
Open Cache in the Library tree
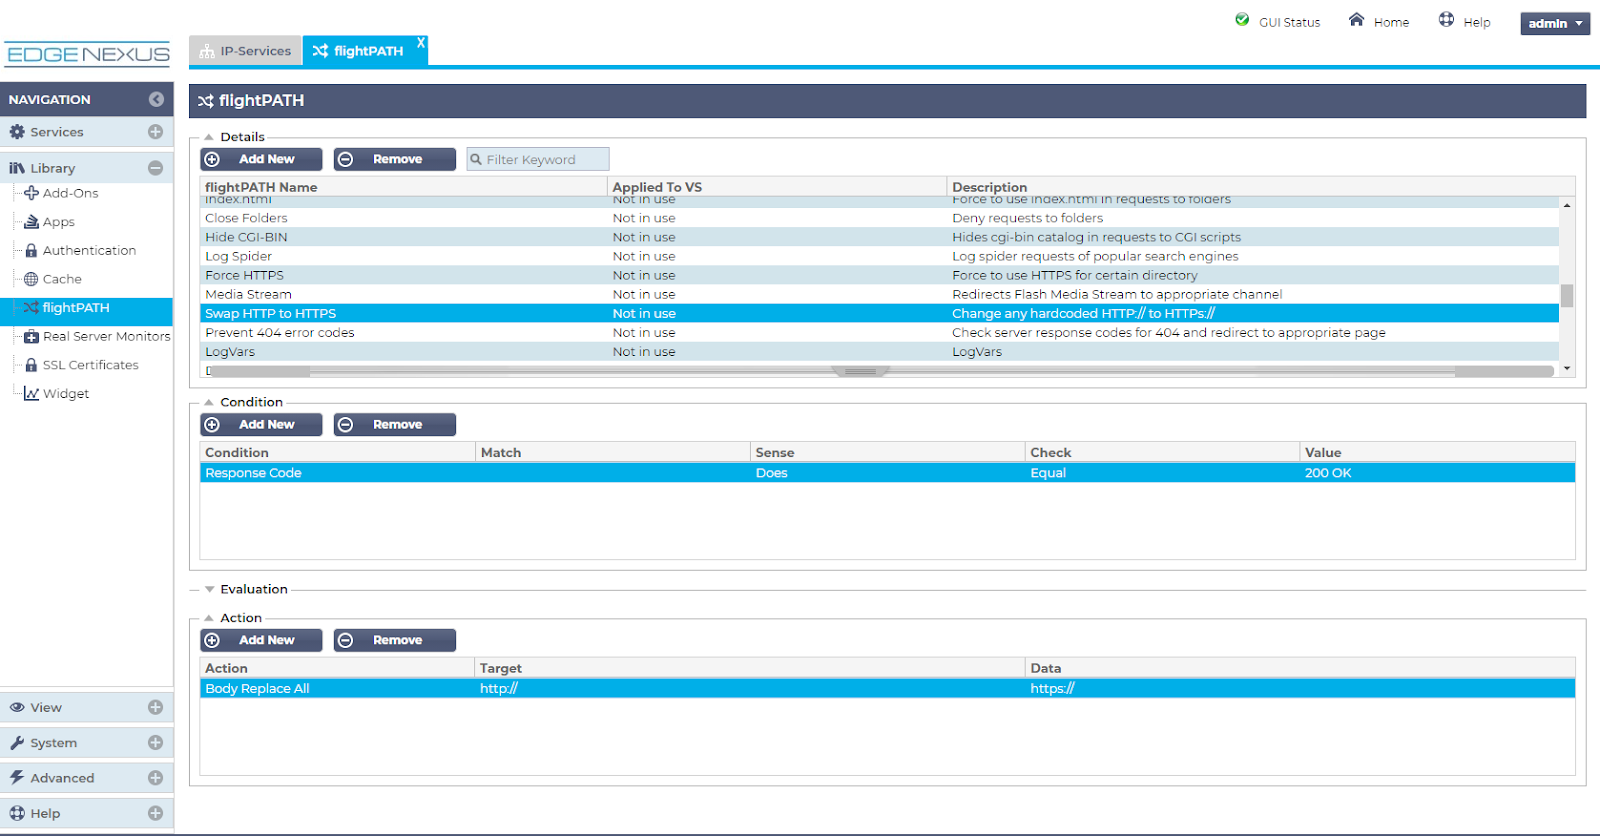coord(62,279)
